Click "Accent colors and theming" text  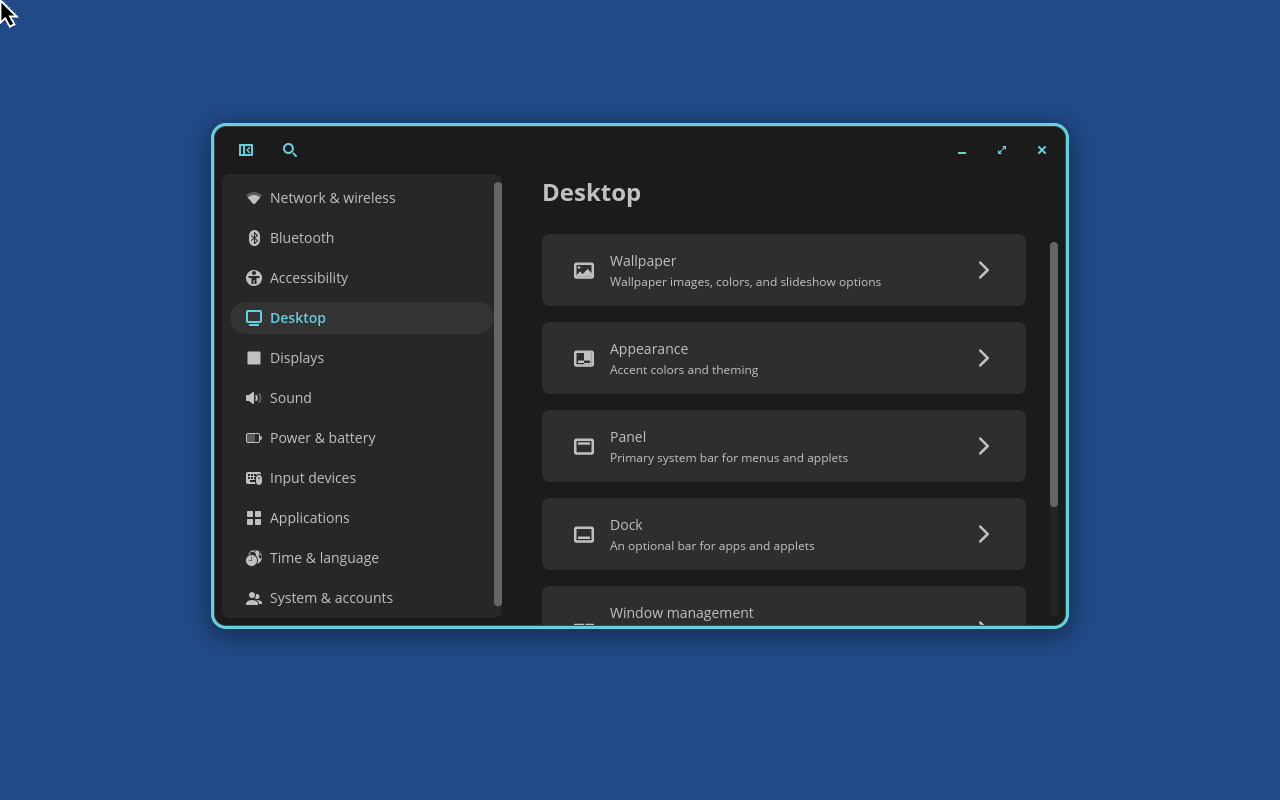coord(684,370)
